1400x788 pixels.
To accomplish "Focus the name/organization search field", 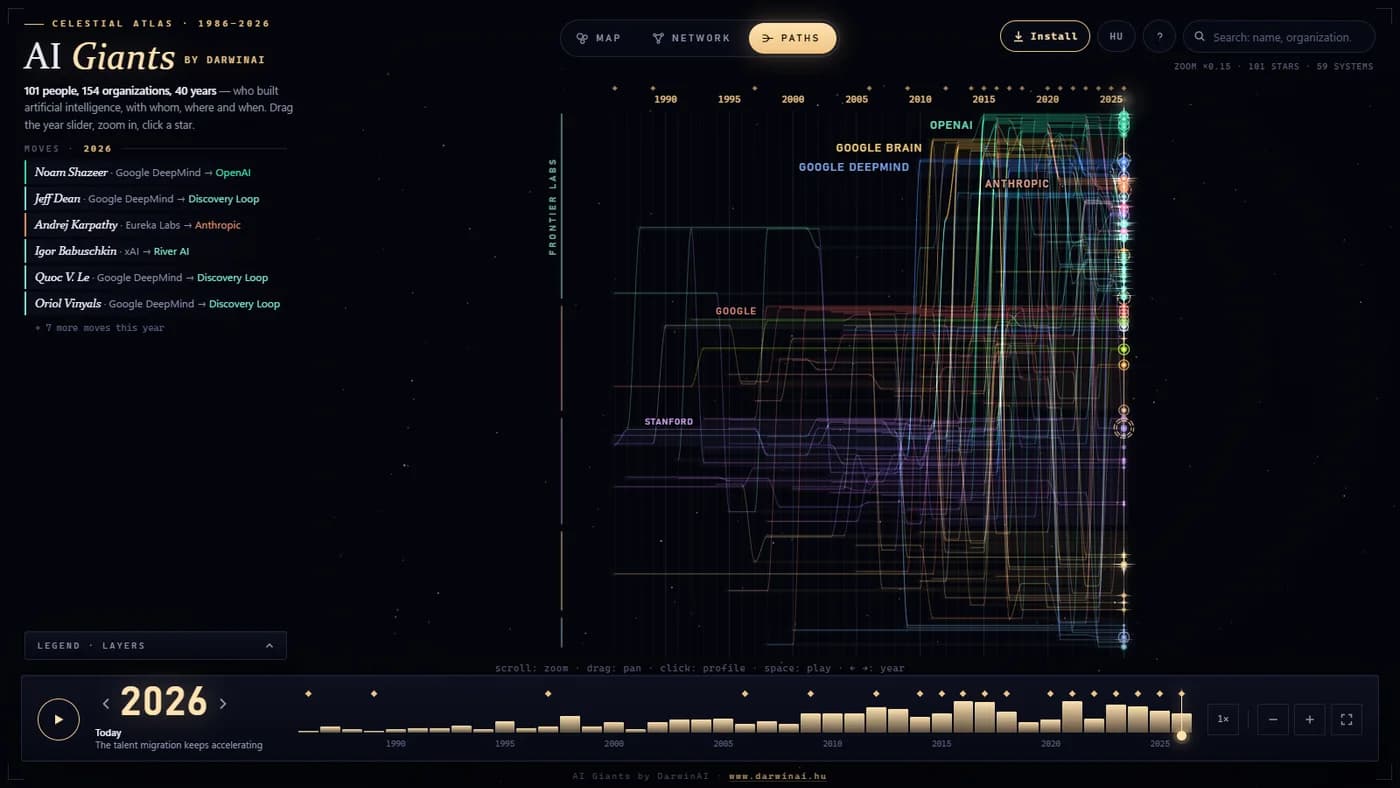I will [1279, 37].
